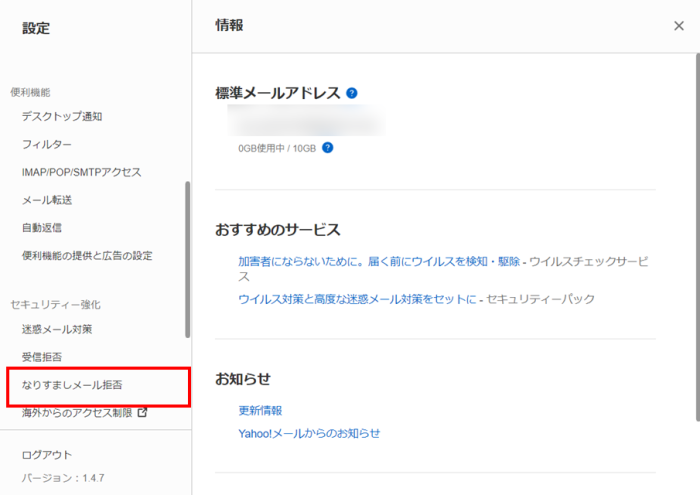
Task: Click the sidebar vertical scrollbar
Action: (187, 260)
